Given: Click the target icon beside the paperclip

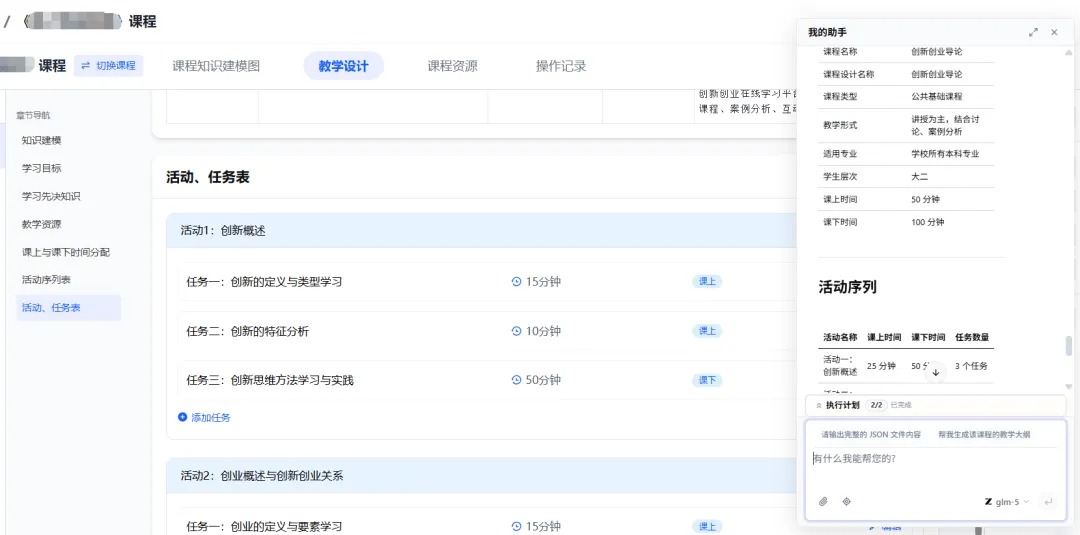Looking at the screenshot, I should tap(847, 502).
